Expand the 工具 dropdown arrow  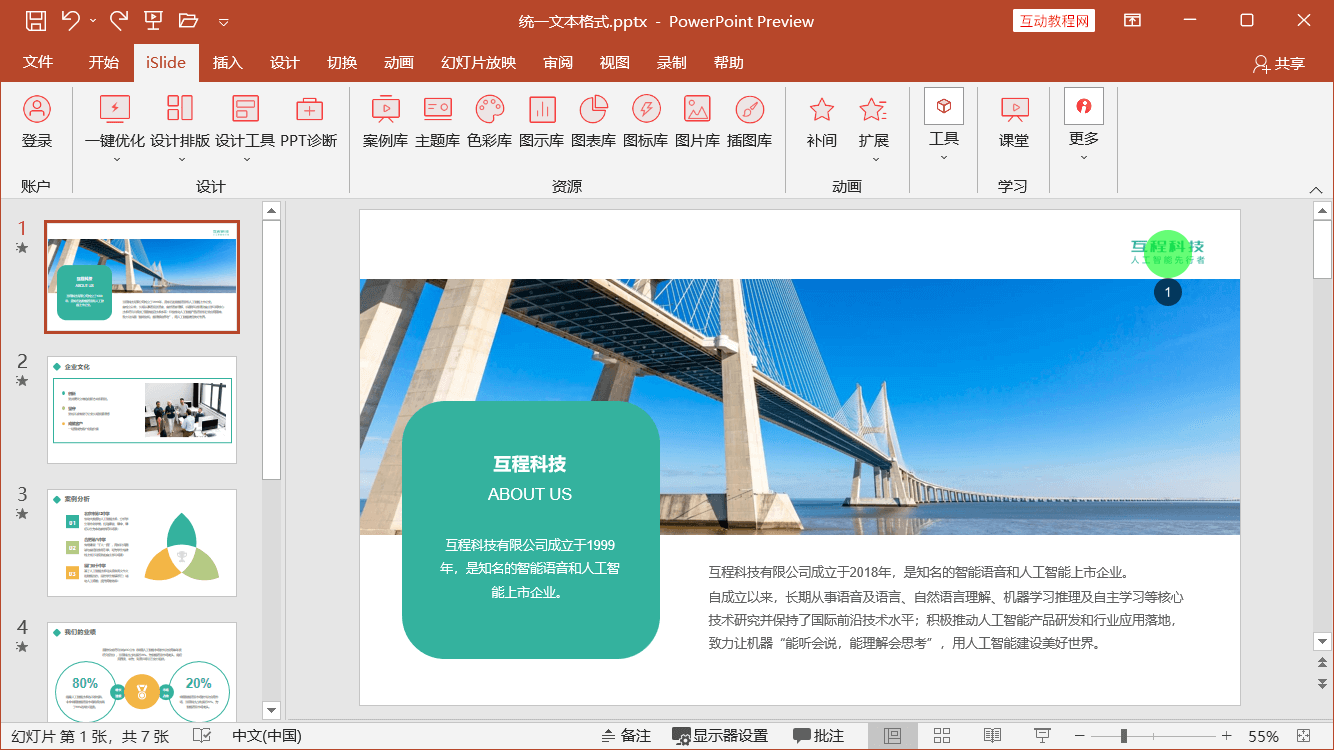pos(943,157)
